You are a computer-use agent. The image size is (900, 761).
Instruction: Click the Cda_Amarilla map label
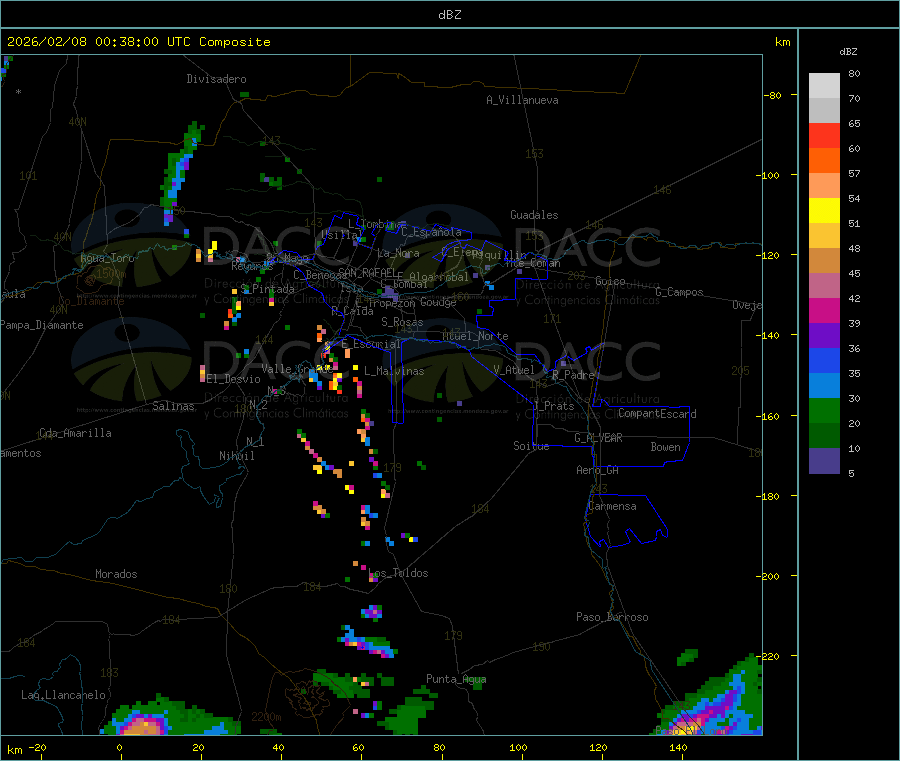(75, 433)
